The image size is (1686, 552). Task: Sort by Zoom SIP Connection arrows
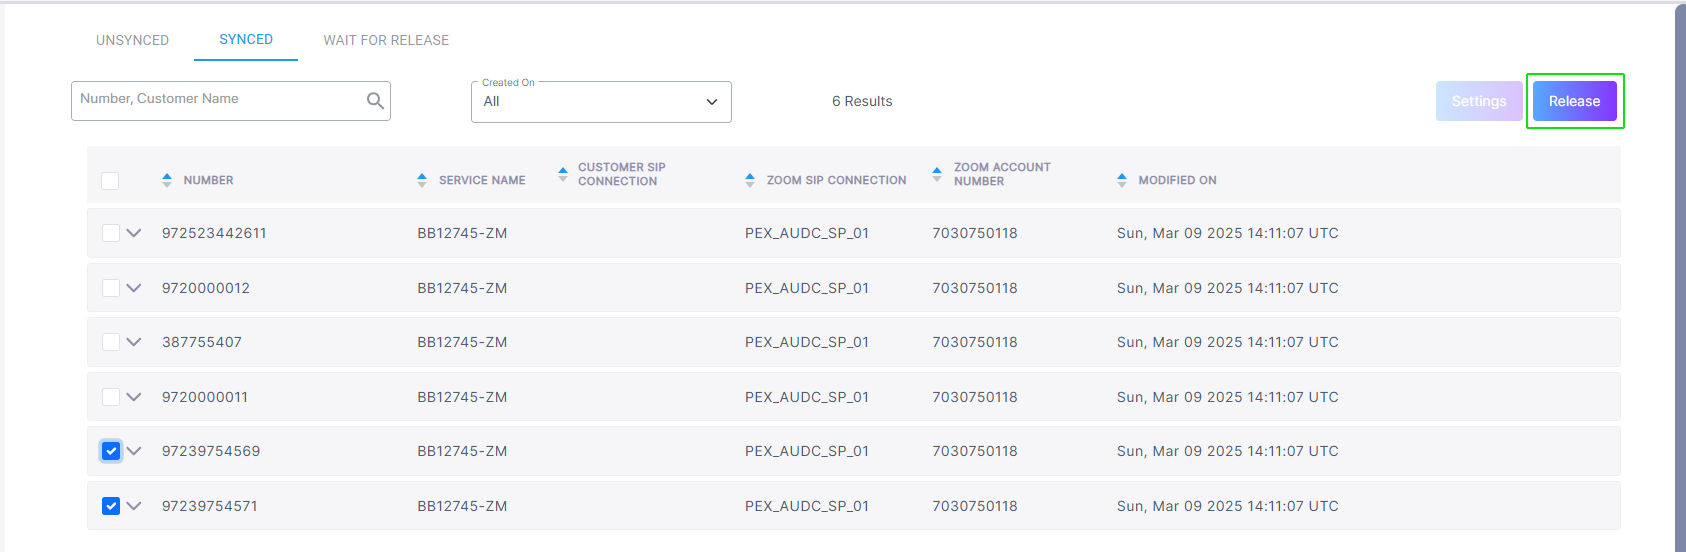click(750, 180)
